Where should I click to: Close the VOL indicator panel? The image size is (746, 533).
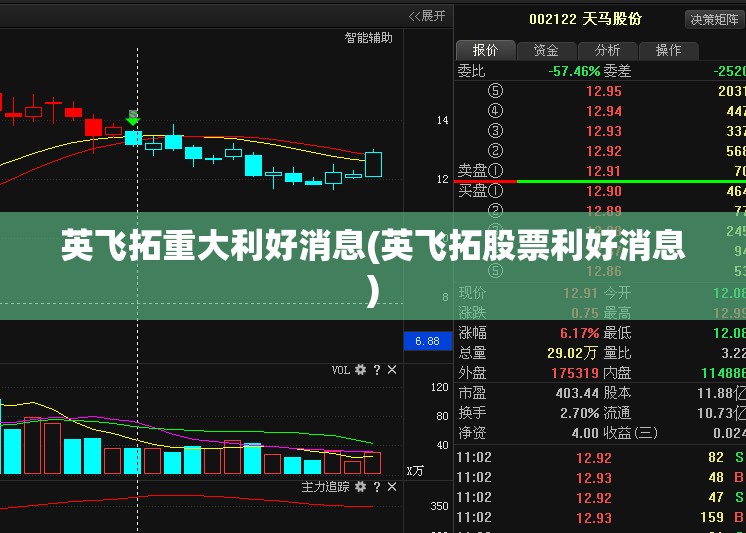tap(392, 370)
